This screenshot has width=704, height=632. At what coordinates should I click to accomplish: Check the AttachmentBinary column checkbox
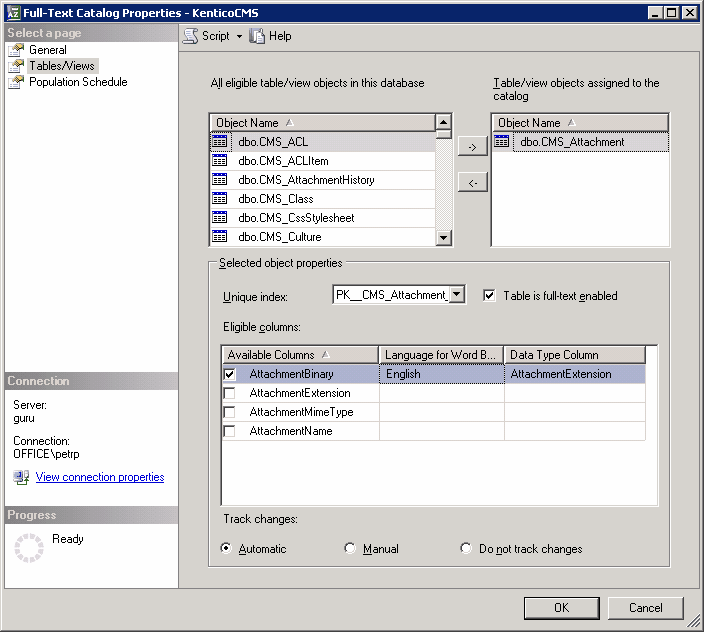[229, 374]
